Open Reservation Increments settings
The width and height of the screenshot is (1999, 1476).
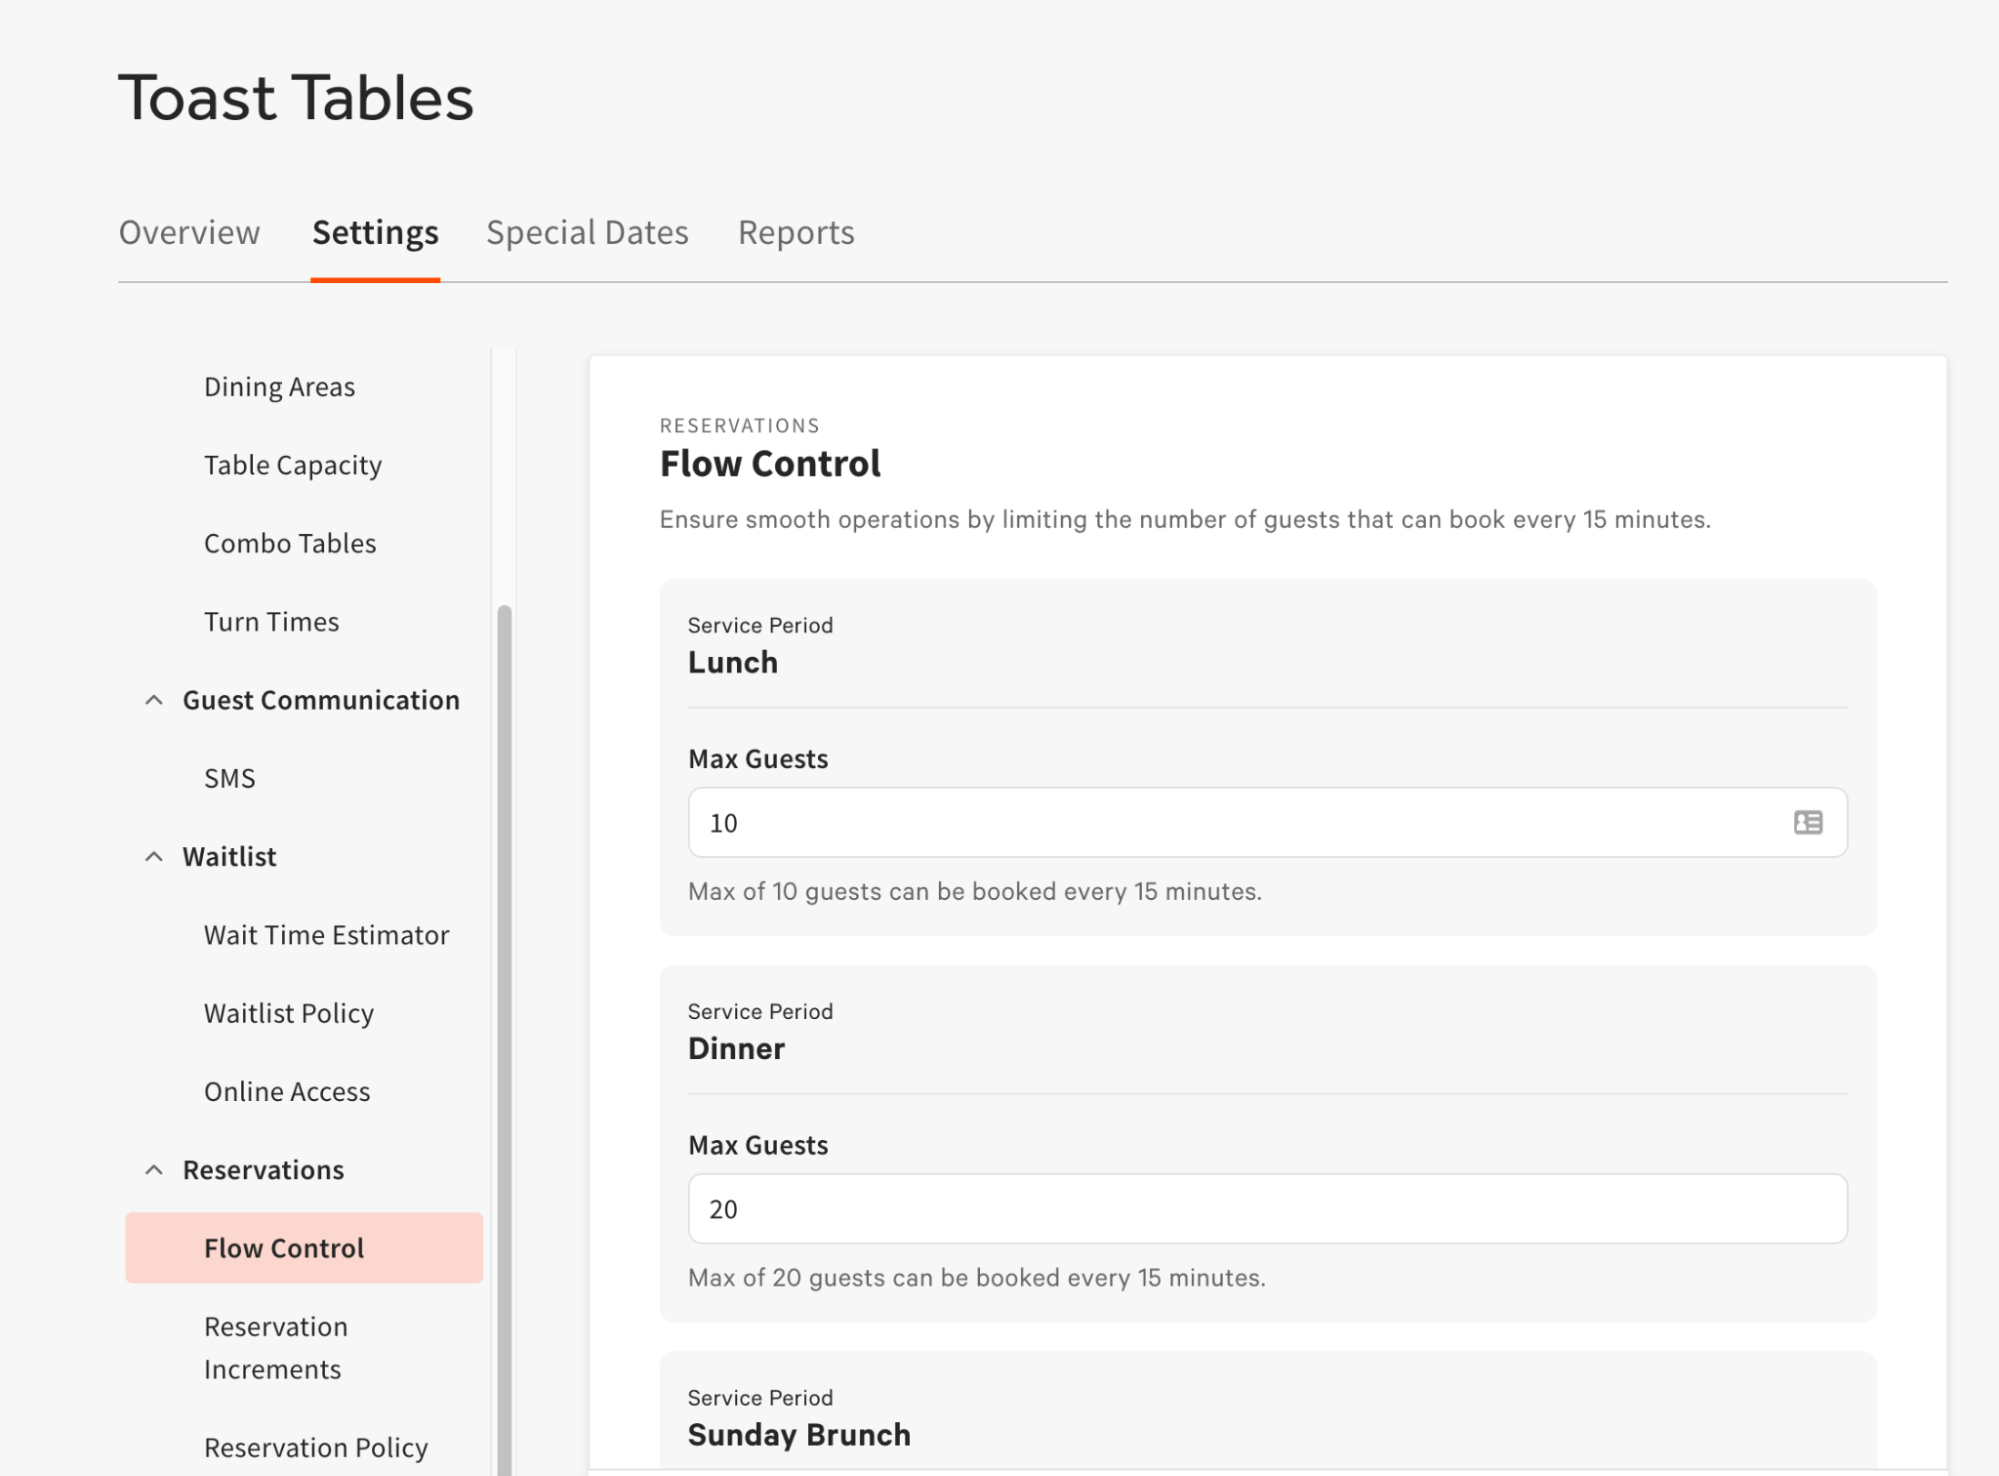click(x=275, y=1347)
